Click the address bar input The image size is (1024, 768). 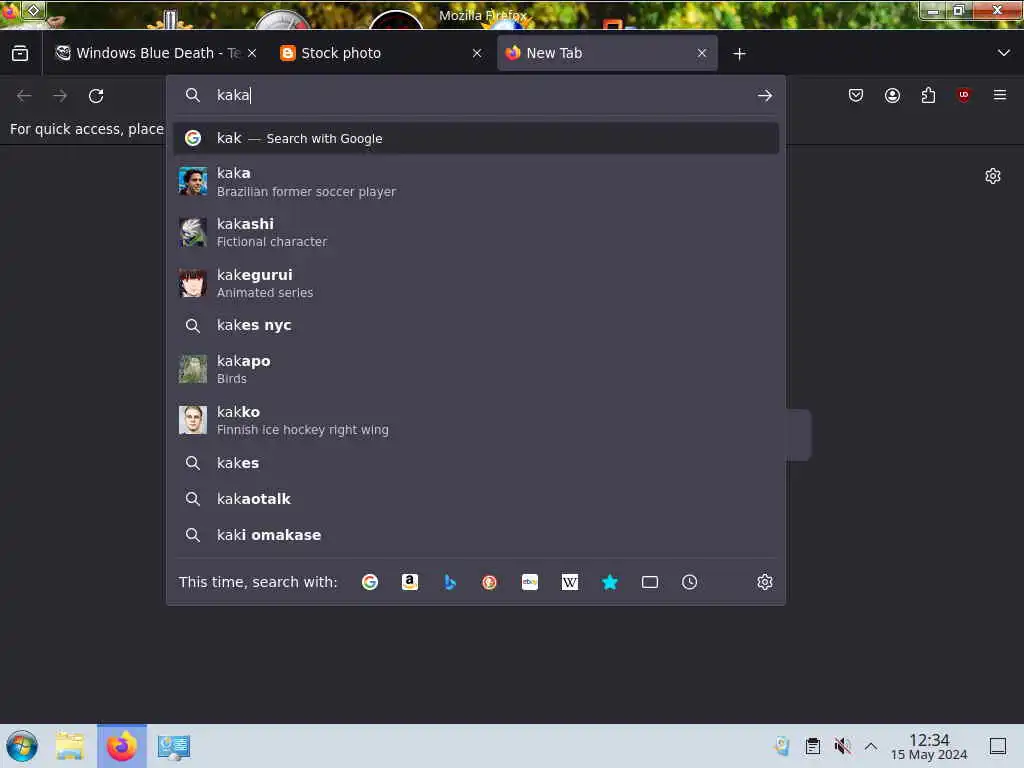coord(477,95)
